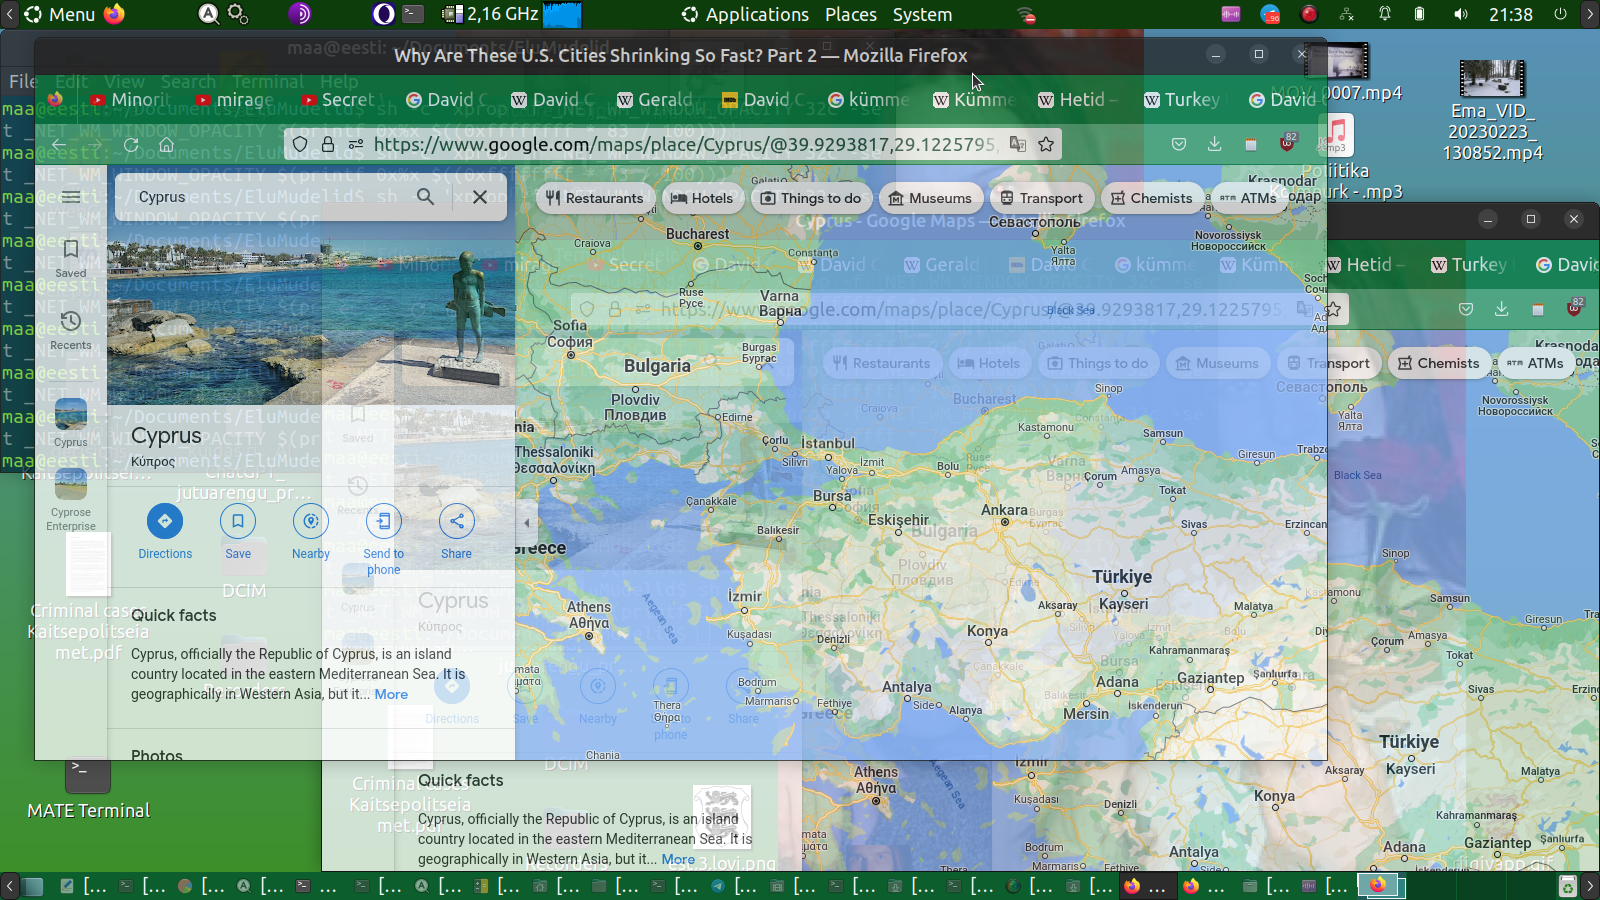Image resolution: width=1600 pixels, height=900 pixels.
Task: Open the Google Maps hamburger menu
Action: 71,197
